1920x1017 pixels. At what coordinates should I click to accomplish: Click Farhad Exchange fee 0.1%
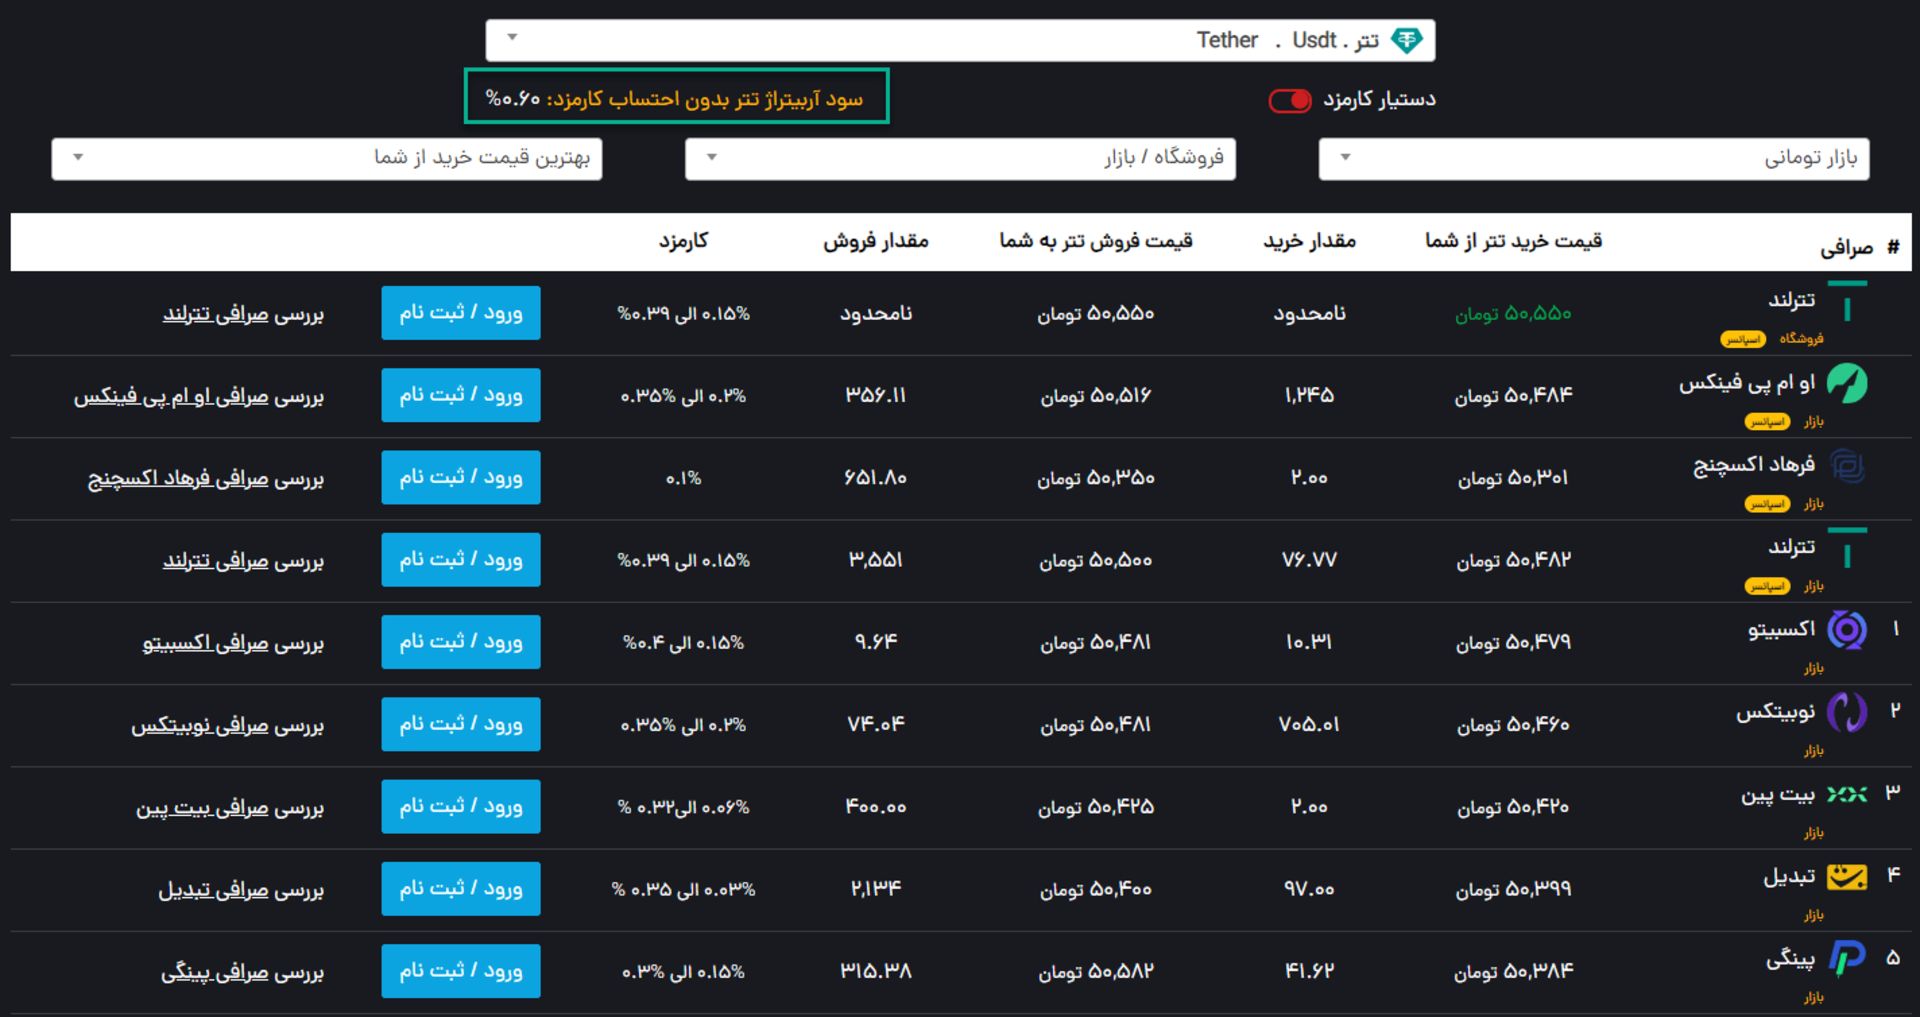[x=684, y=479]
